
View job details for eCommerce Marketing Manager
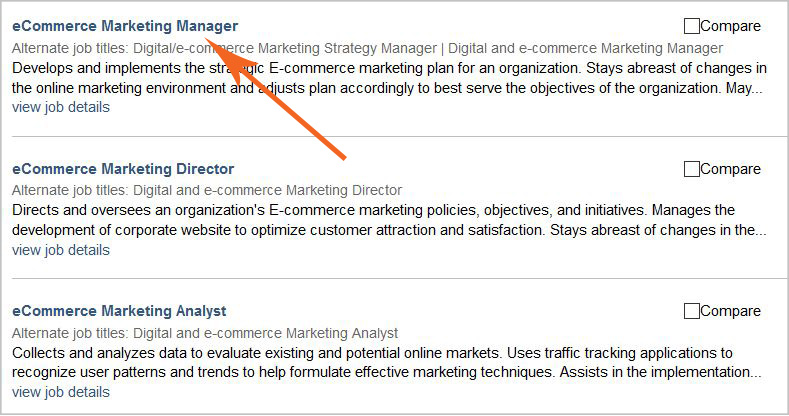tap(61, 107)
